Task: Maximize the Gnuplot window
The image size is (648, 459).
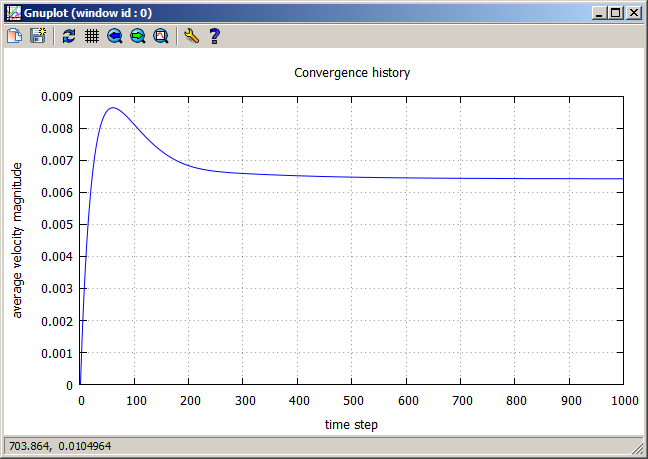Action: pos(615,13)
